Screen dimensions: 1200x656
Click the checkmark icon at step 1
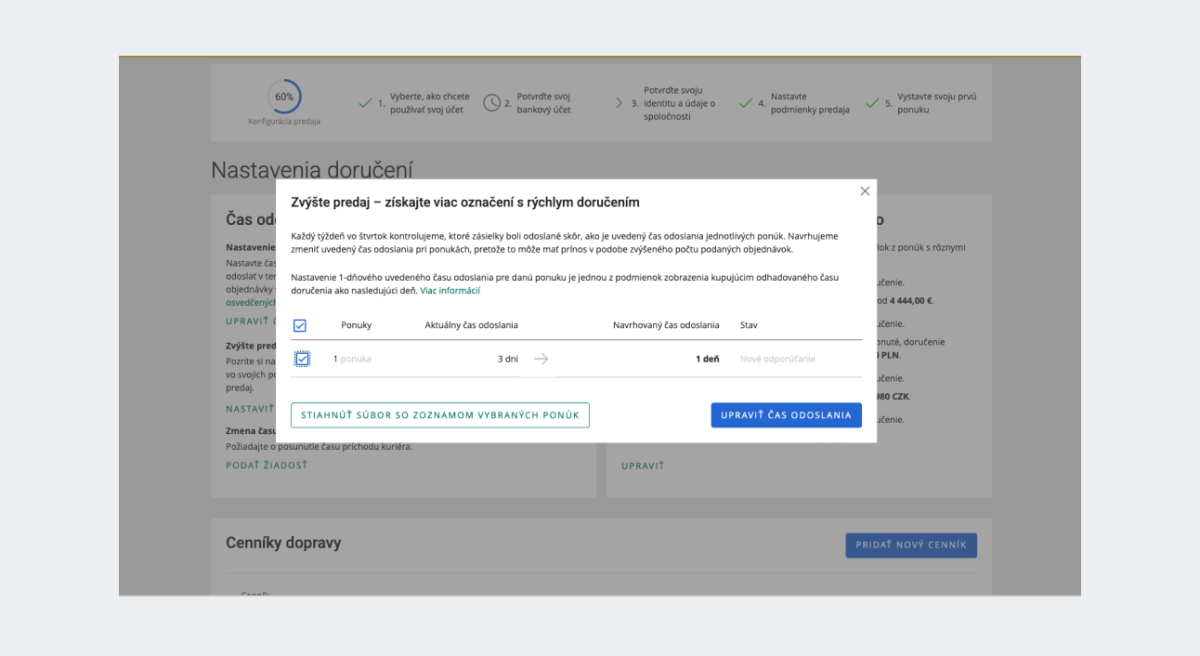tap(365, 102)
